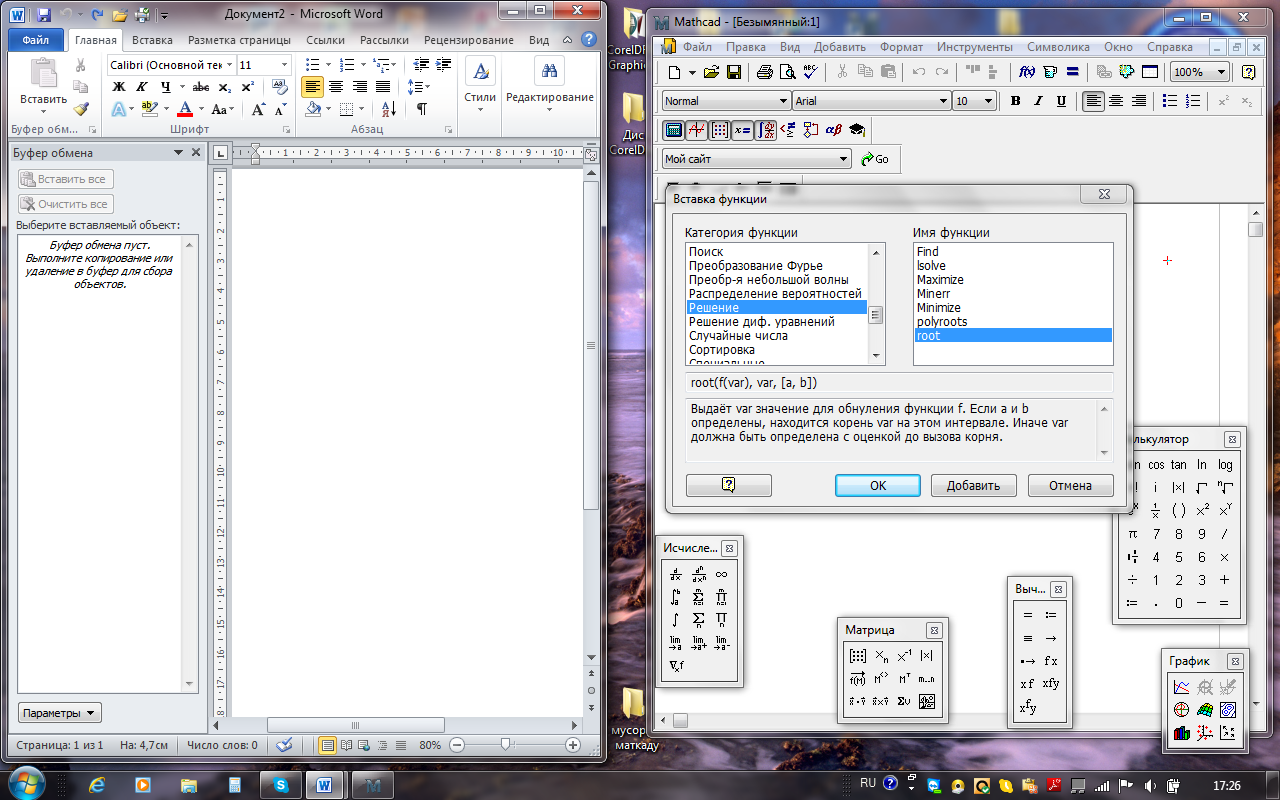Open the Мой сайт dropdown in Mathcad

coord(844,159)
